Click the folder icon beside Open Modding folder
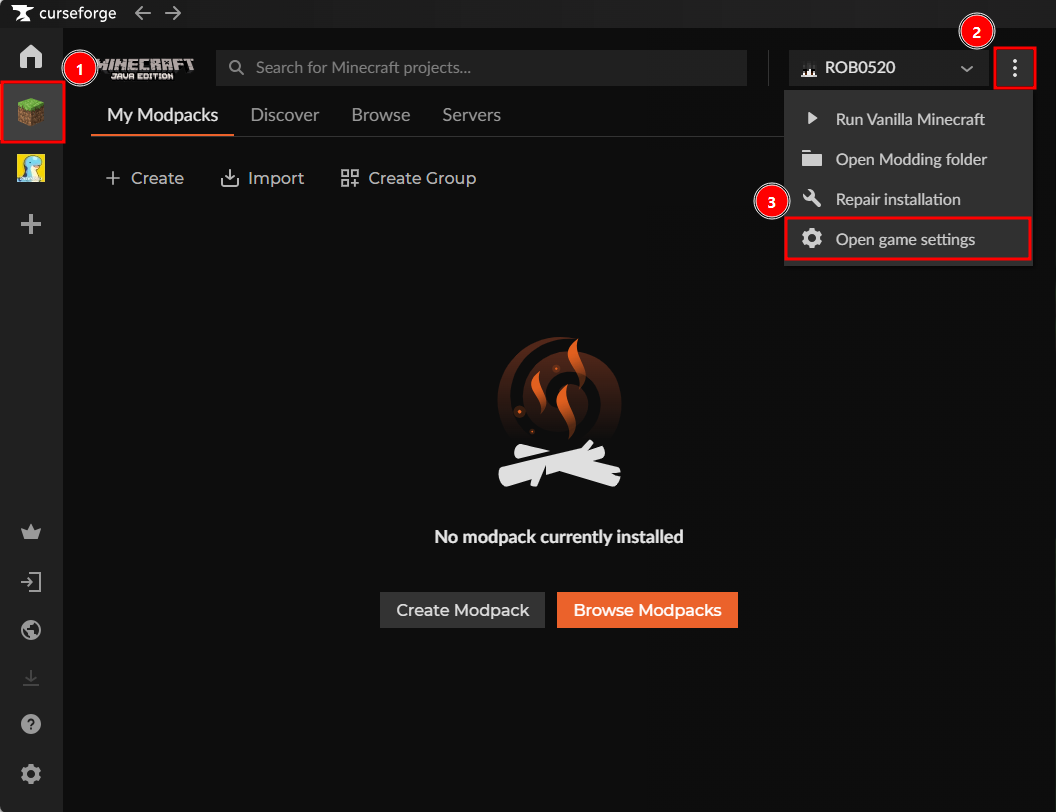The height and width of the screenshot is (812, 1056). (x=812, y=158)
